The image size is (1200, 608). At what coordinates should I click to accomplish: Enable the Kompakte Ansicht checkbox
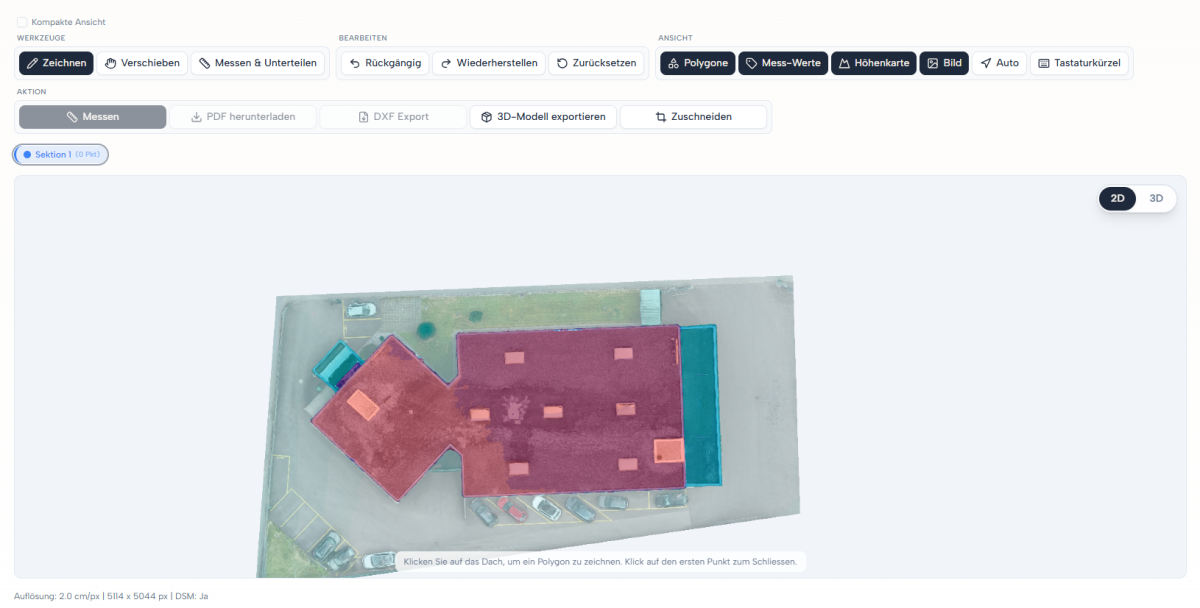[22, 22]
